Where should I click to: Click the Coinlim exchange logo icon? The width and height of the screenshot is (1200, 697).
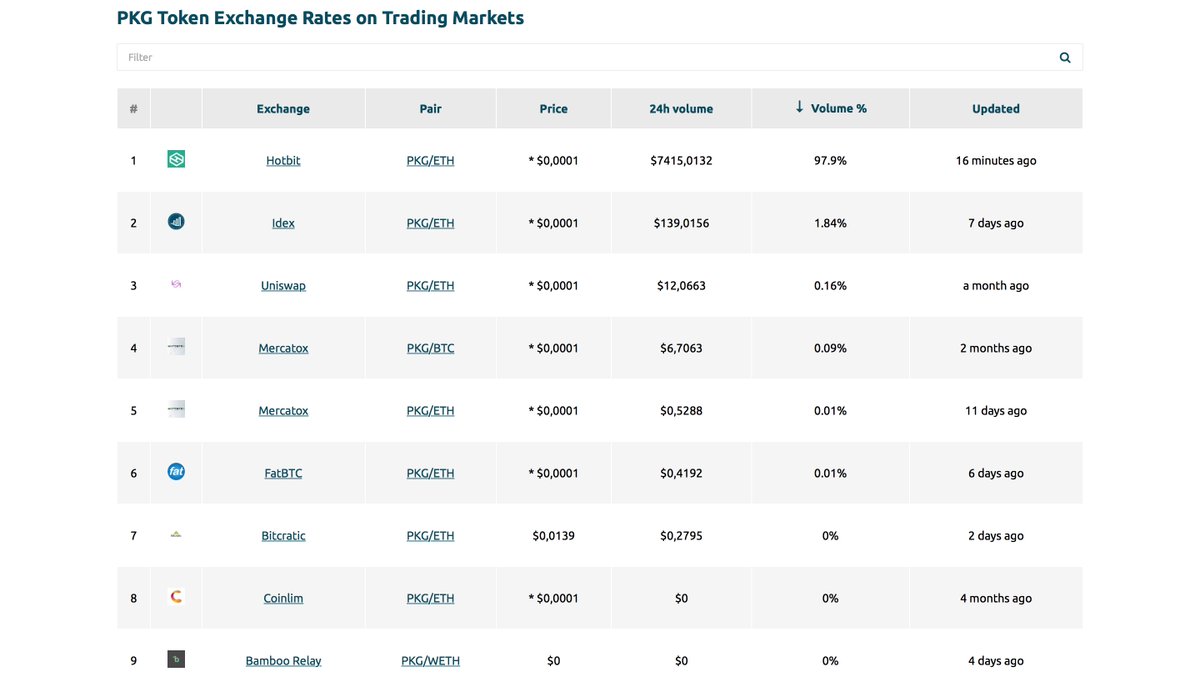[176, 597]
